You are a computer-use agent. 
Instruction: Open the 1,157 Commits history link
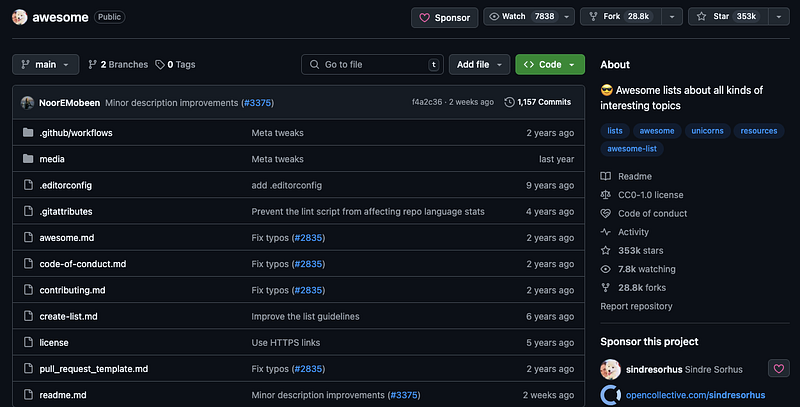(x=538, y=102)
